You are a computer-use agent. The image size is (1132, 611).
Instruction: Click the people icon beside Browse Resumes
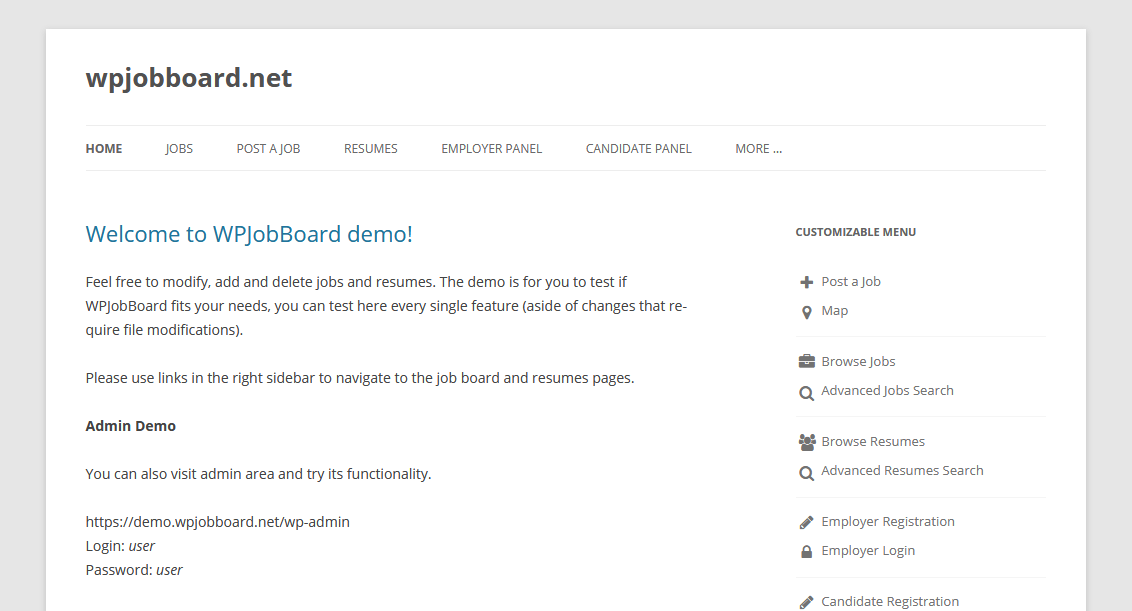click(807, 442)
